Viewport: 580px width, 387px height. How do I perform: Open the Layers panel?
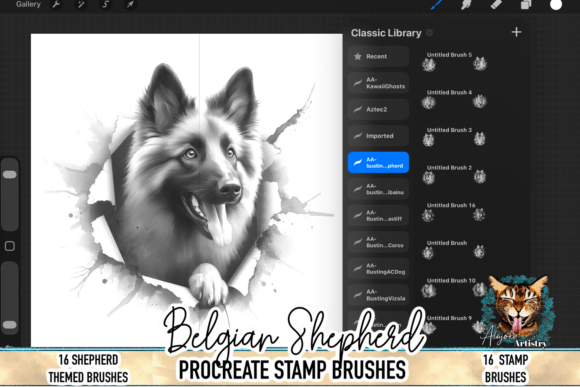click(526, 4)
